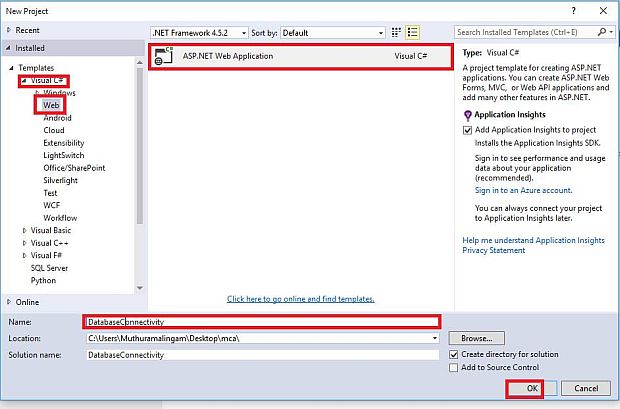Viewport: 620px width, 409px height.
Task: Expand the Visual F# node
Action: coord(25,256)
